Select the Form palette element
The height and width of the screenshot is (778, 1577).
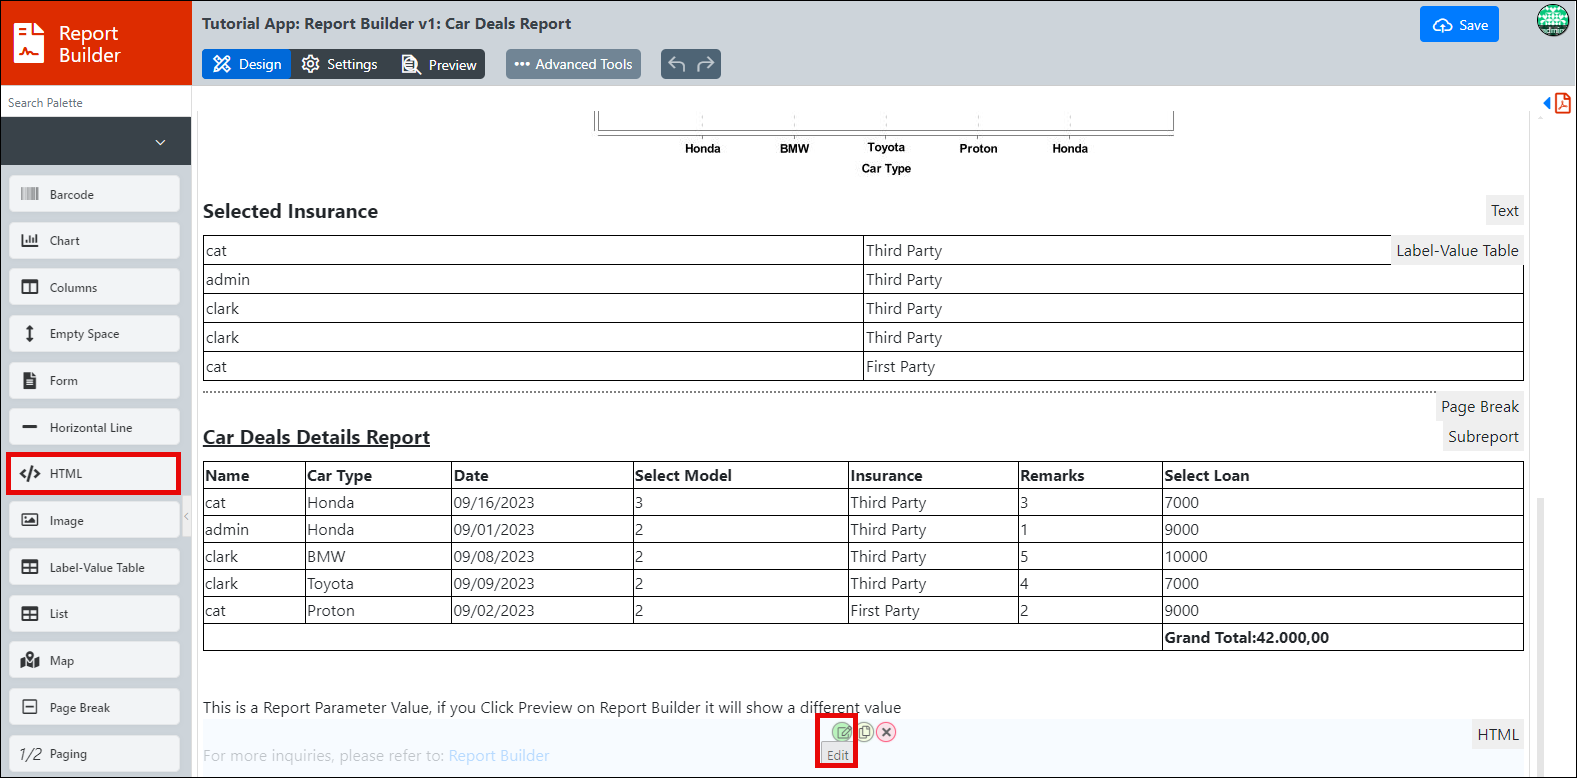point(95,381)
